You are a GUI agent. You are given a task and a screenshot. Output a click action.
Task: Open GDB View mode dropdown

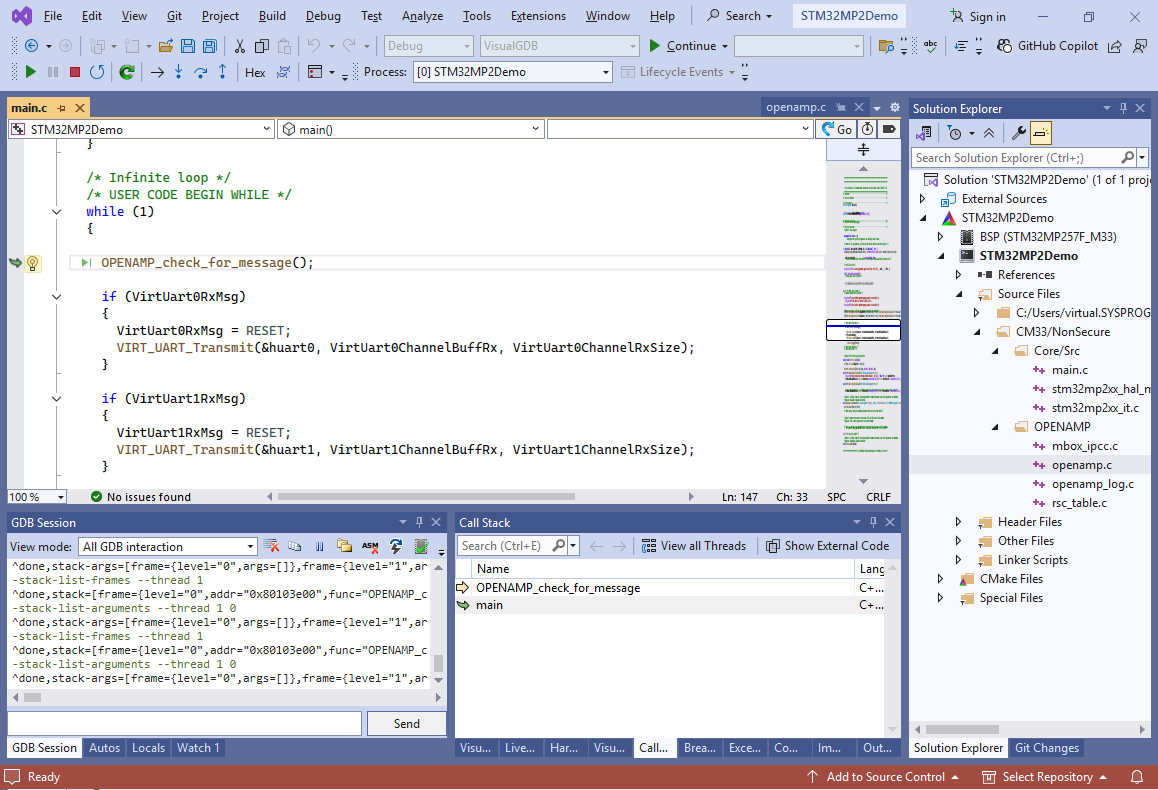coord(168,546)
